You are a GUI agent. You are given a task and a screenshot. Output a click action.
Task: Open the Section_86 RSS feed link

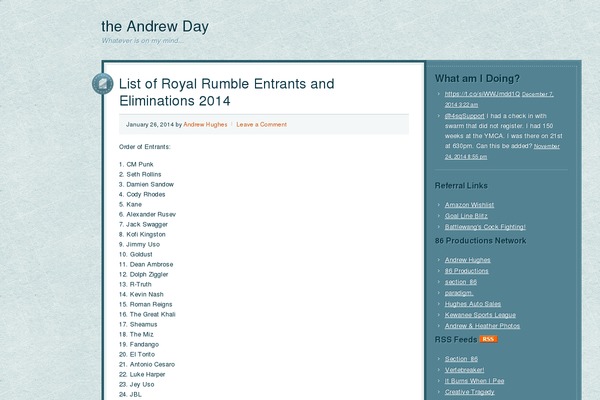coord(461,359)
